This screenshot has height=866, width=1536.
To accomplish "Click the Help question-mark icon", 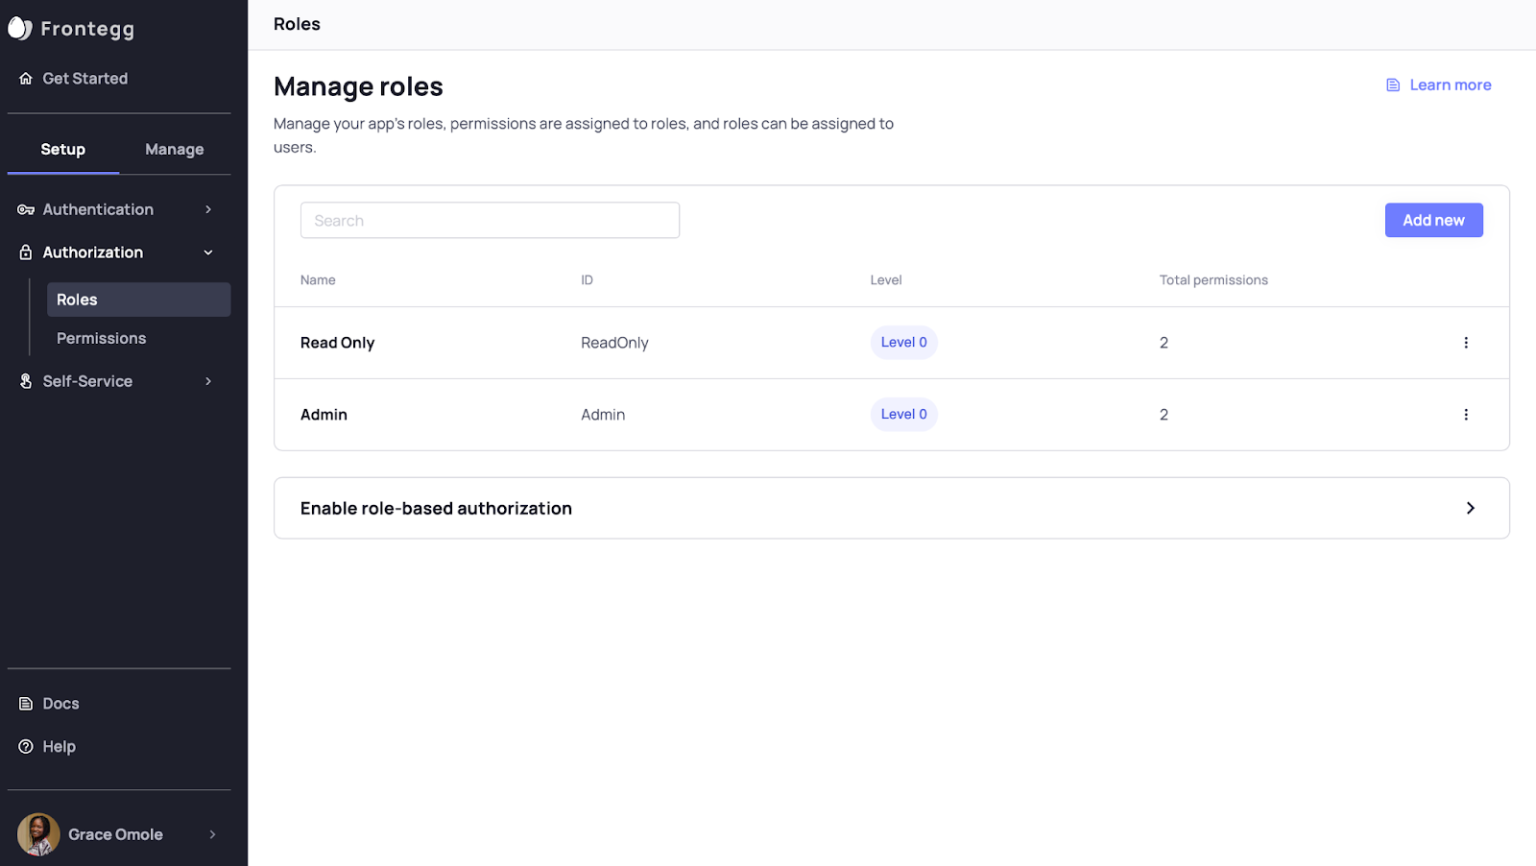I will [25, 746].
